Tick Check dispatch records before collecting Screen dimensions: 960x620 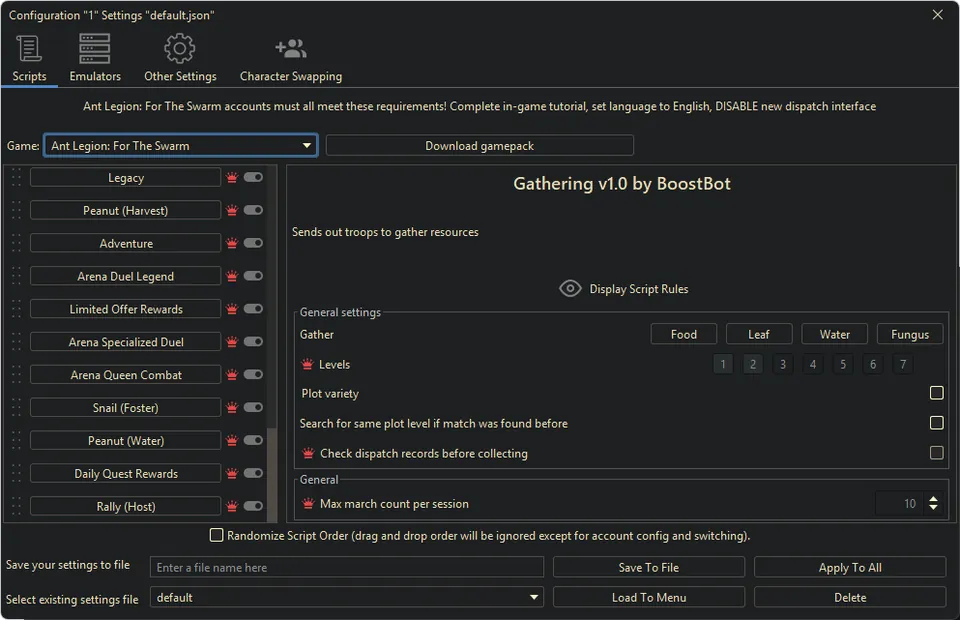pyautogui.click(x=936, y=453)
